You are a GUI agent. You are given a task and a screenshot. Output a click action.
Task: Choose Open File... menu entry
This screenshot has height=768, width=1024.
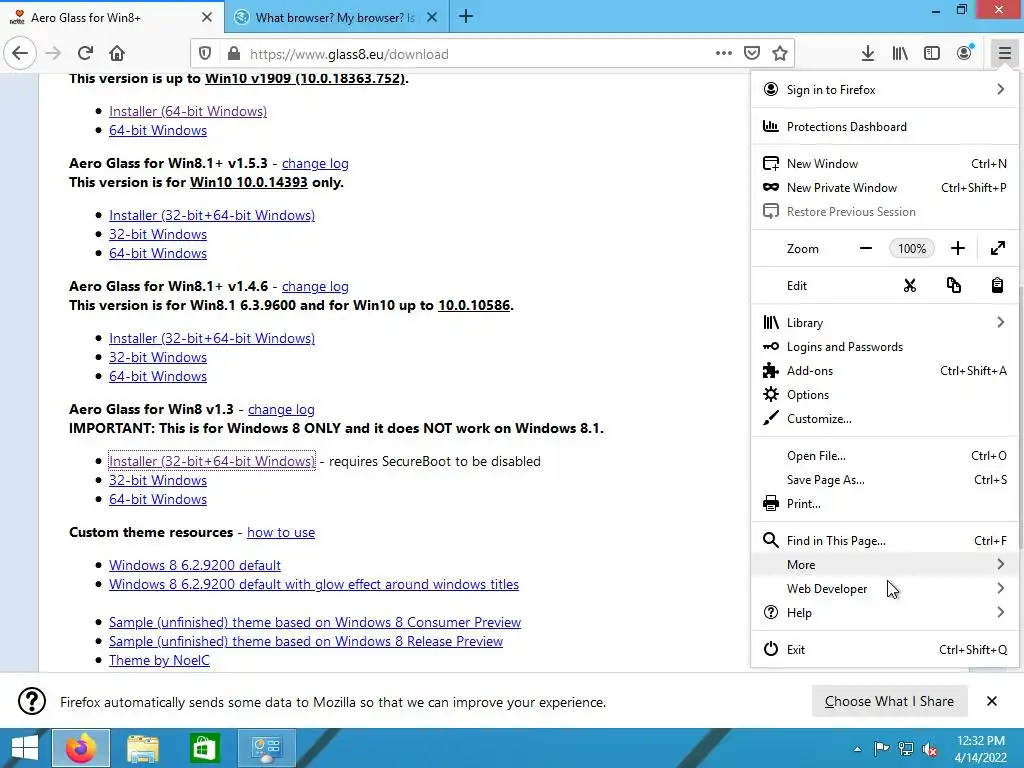[x=885, y=455]
